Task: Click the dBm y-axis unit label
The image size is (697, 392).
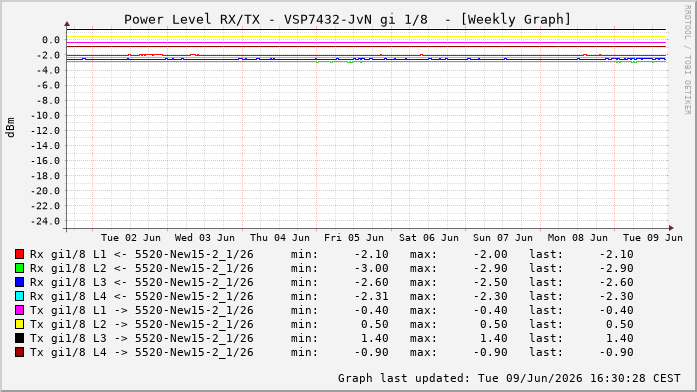Action: (x=10, y=128)
